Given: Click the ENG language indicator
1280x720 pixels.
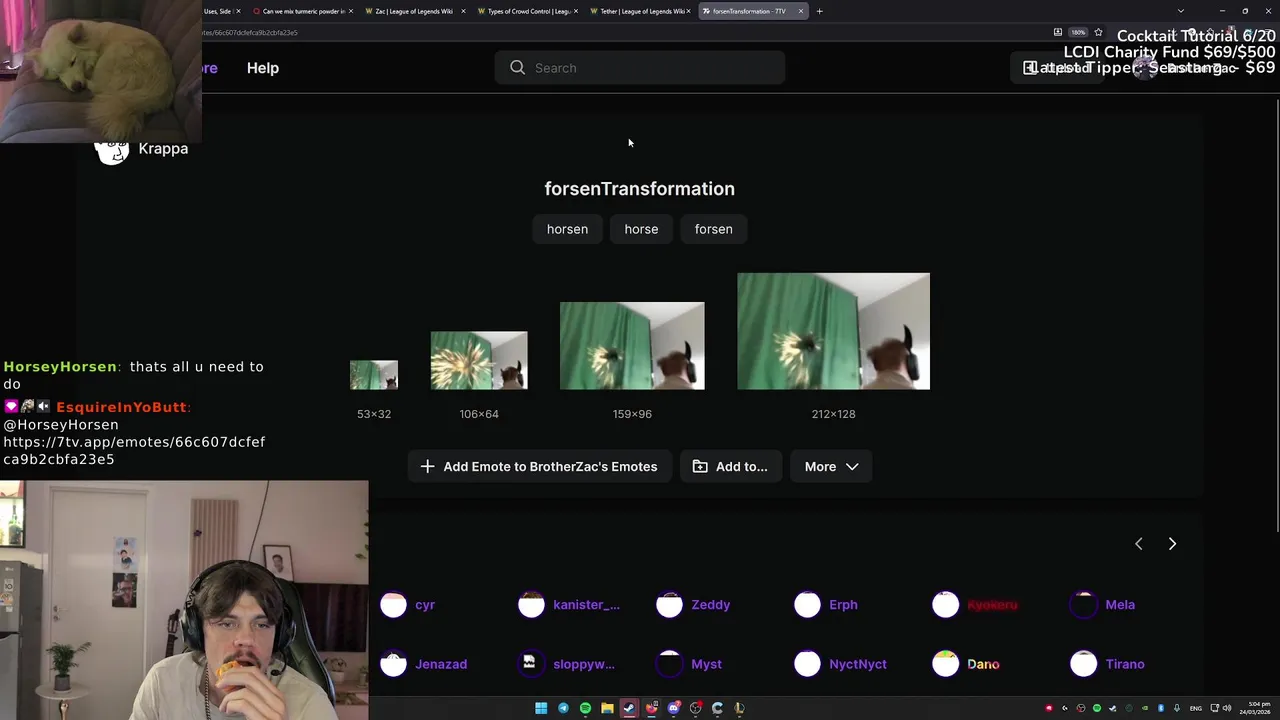Looking at the screenshot, I should (1196, 708).
